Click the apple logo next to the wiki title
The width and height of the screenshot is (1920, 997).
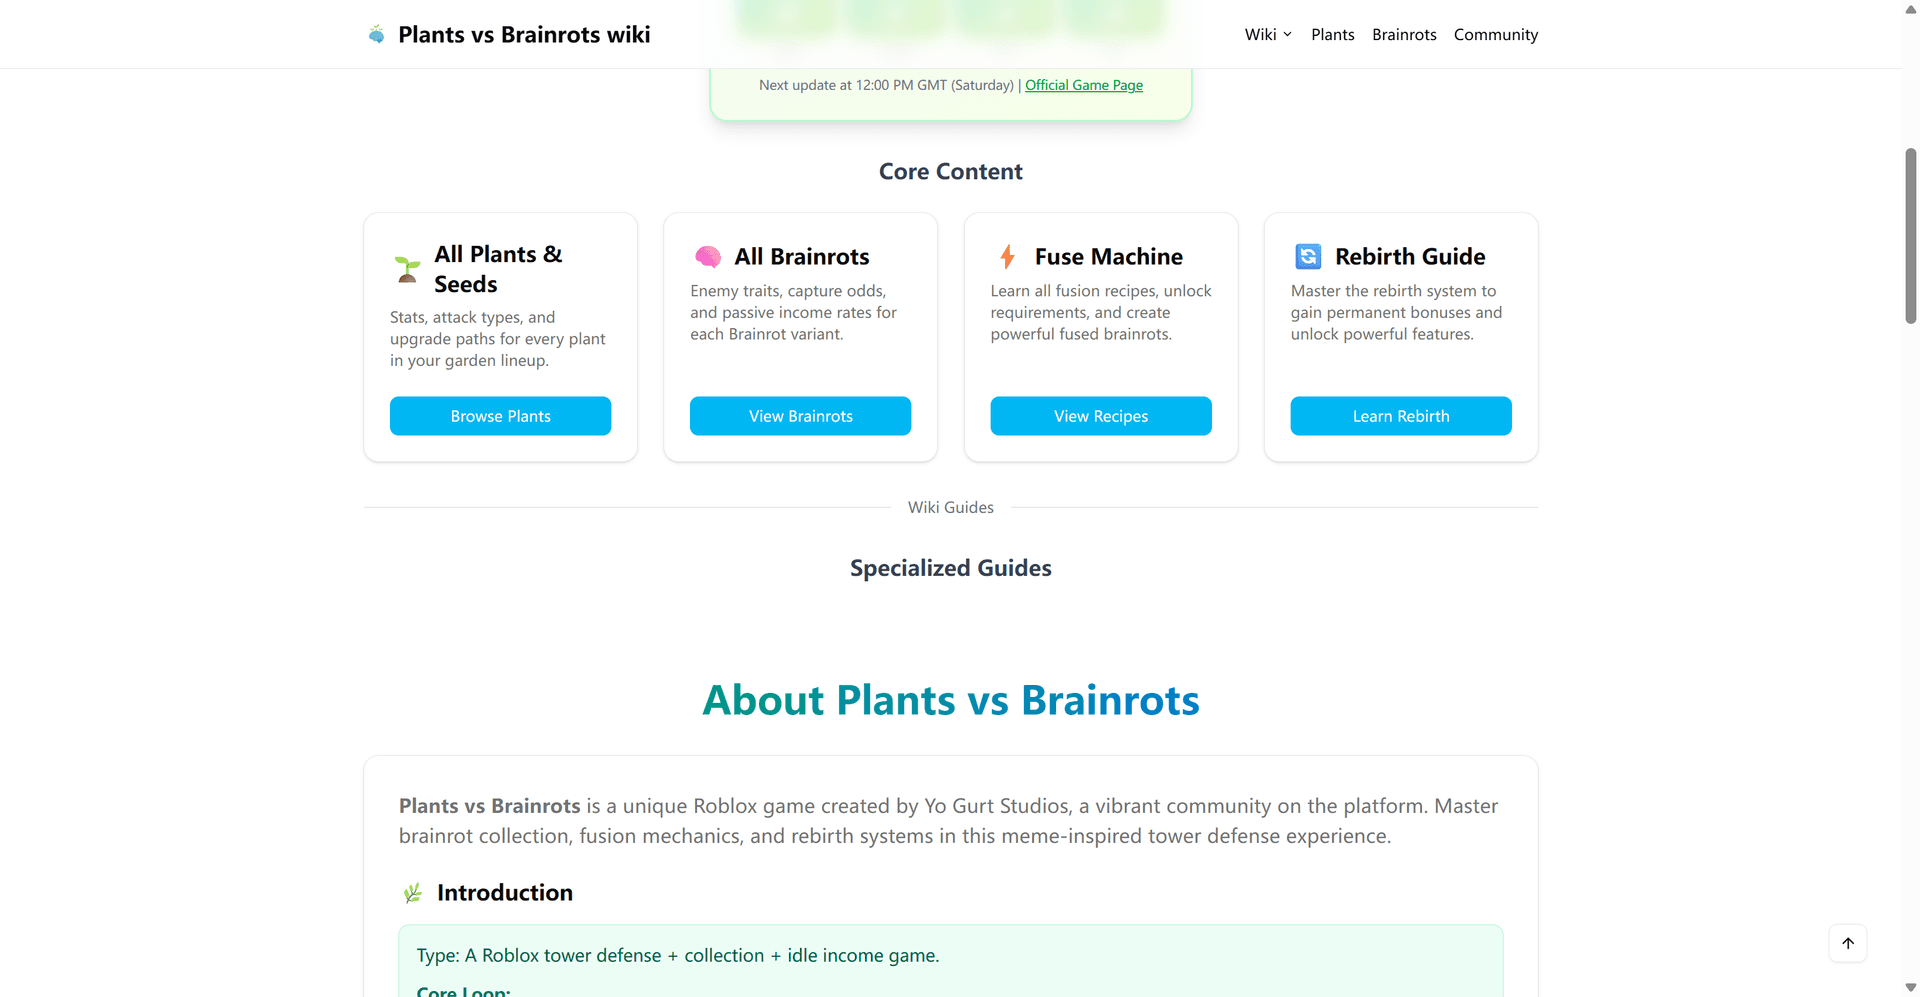coord(376,33)
